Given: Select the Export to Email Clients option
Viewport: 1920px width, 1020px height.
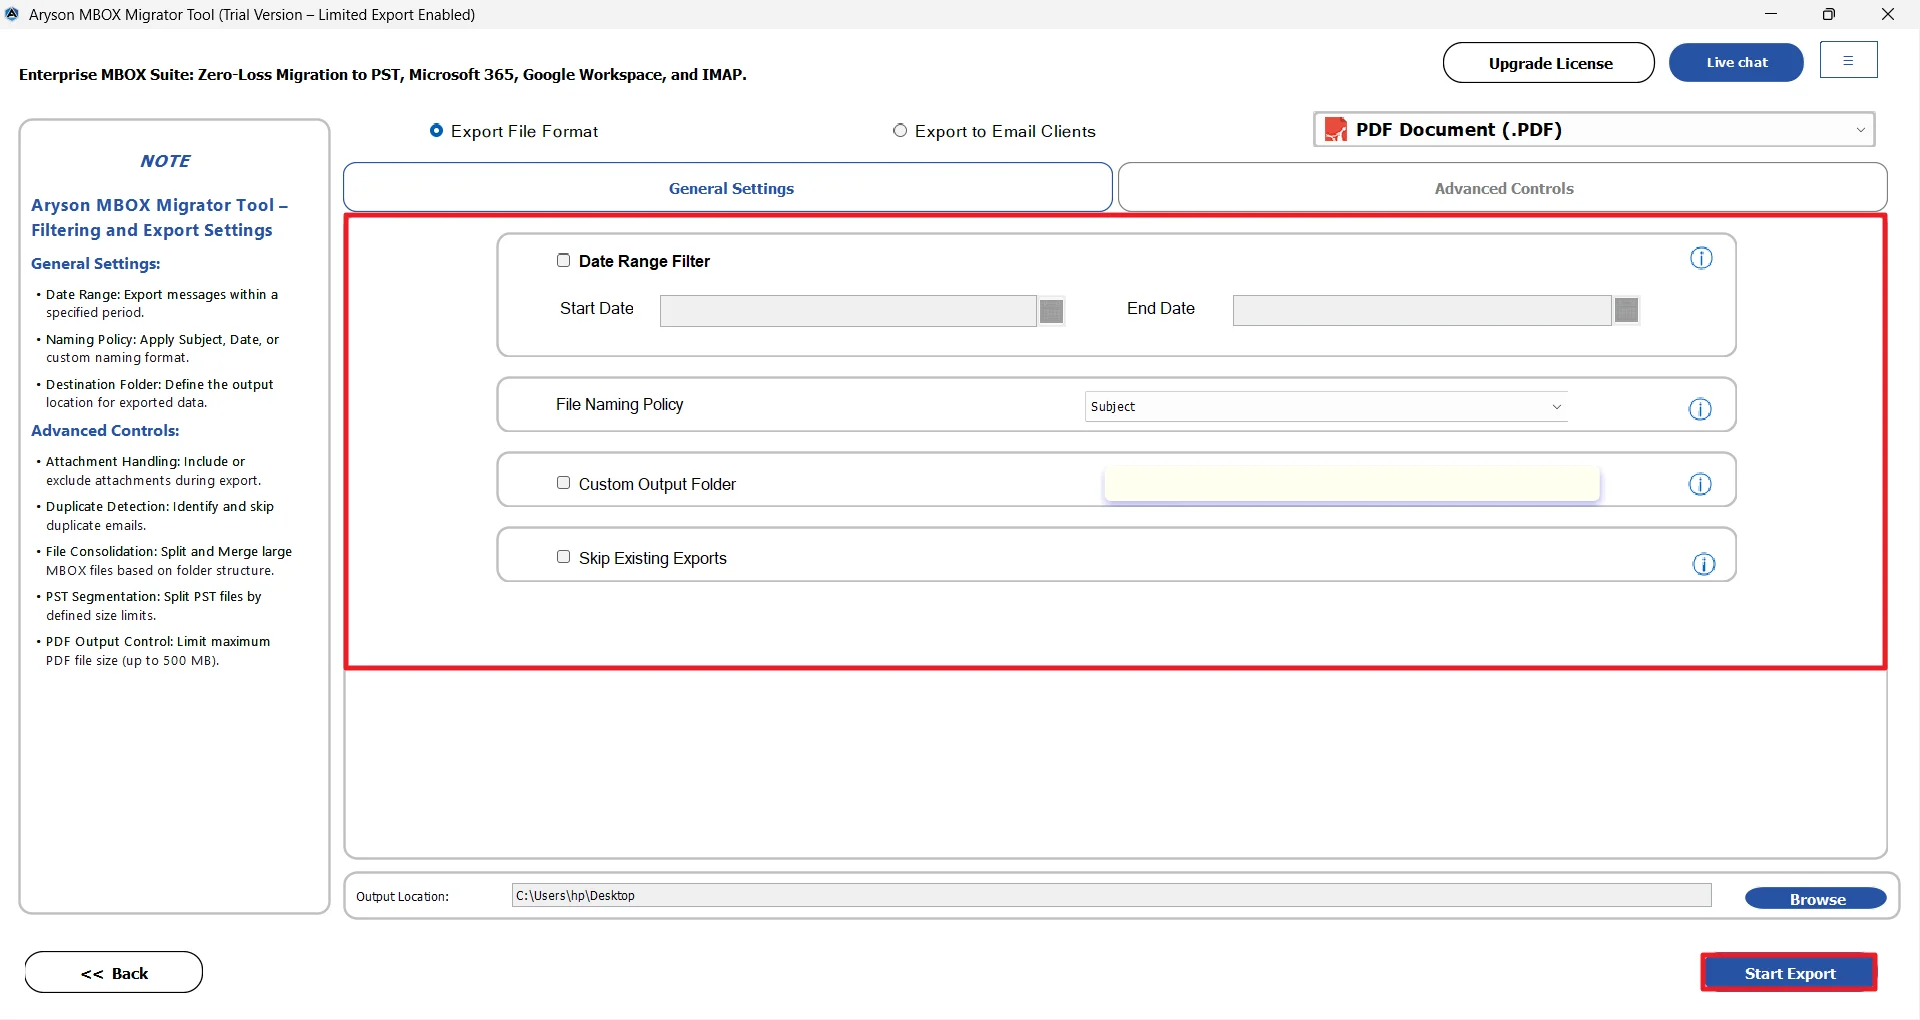Looking at the screenshot, I should 900,130.
